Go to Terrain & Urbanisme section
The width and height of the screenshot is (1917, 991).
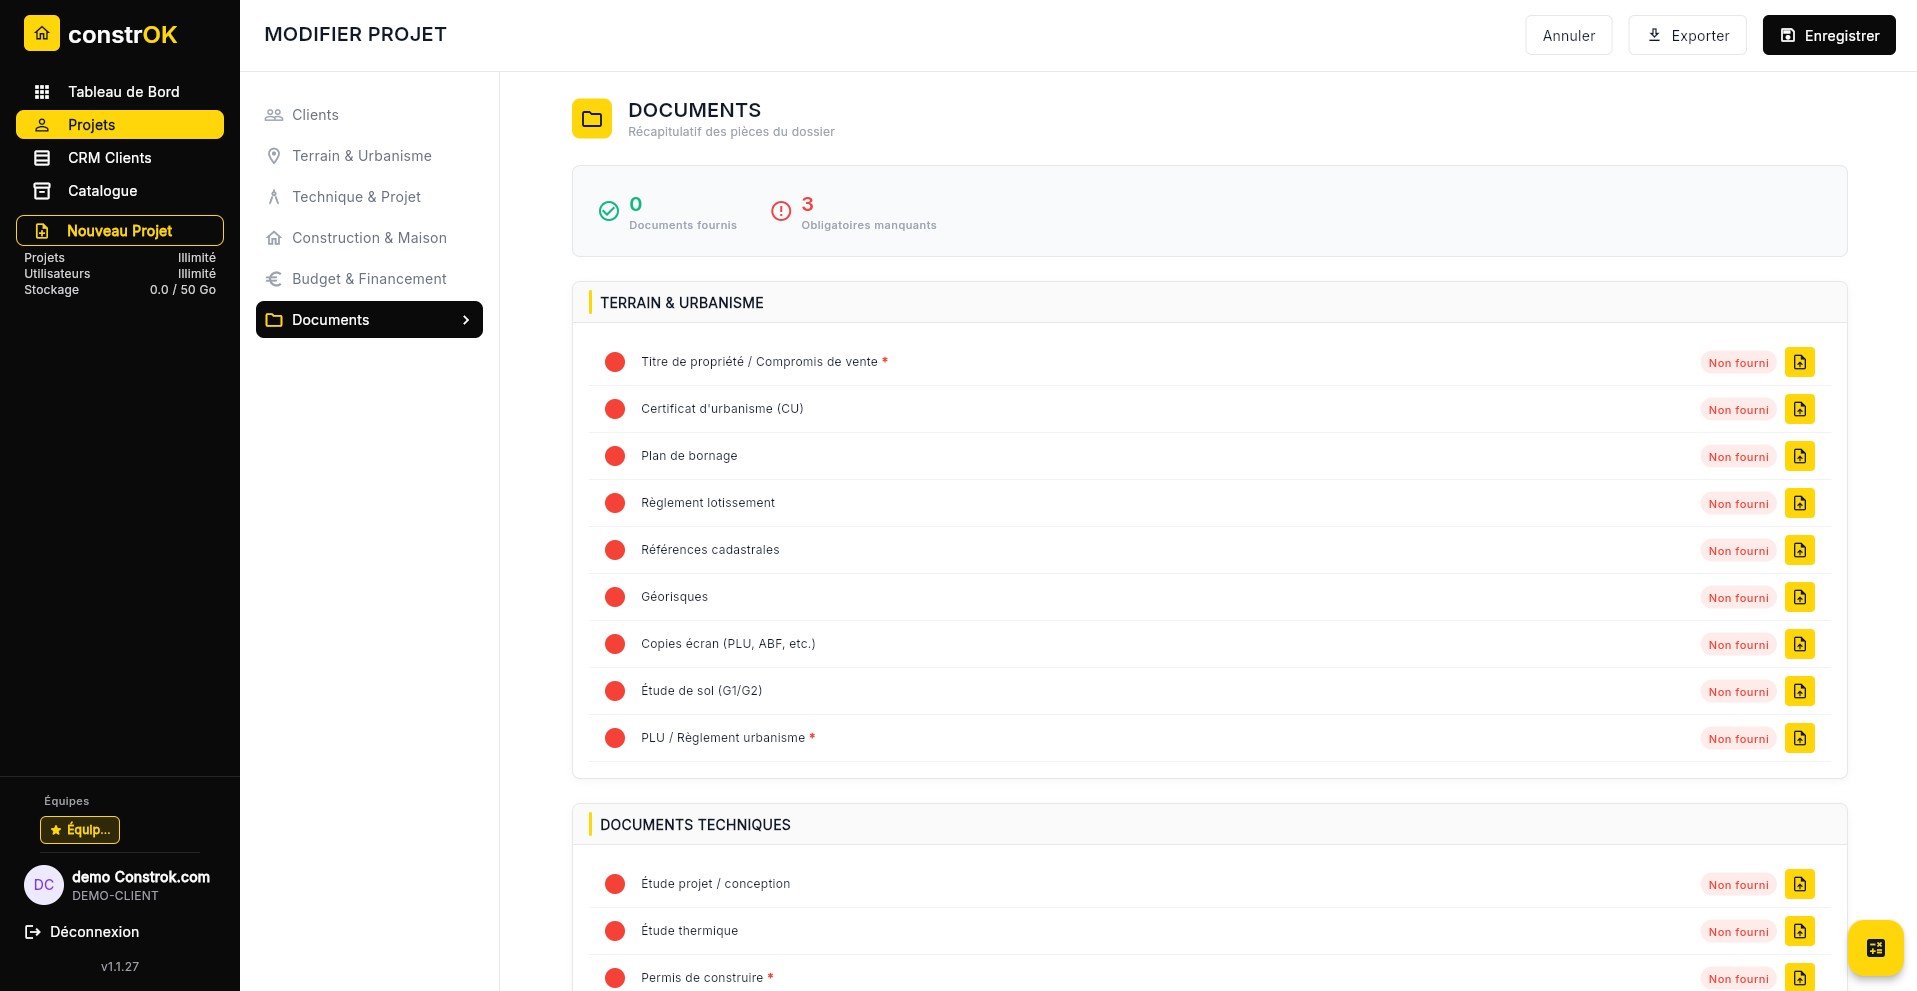pos(361,156)
